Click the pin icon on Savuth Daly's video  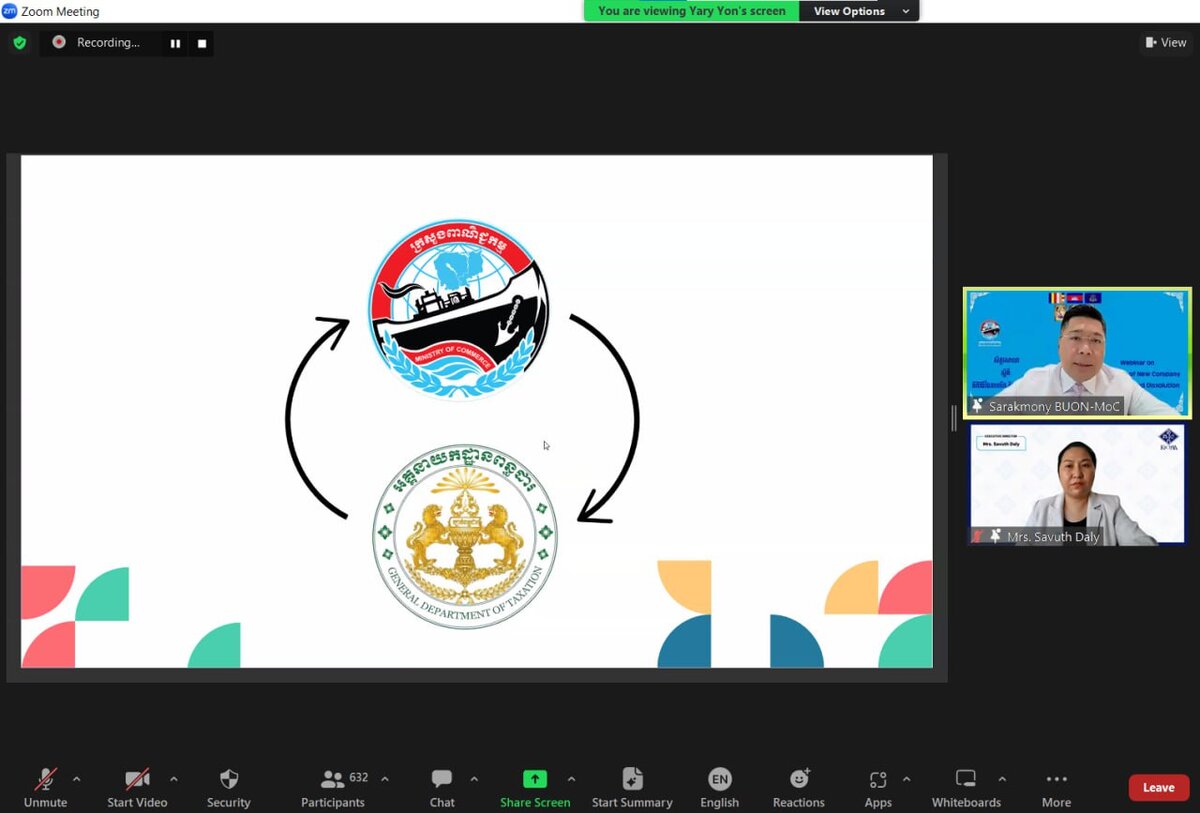coord(996,536)
